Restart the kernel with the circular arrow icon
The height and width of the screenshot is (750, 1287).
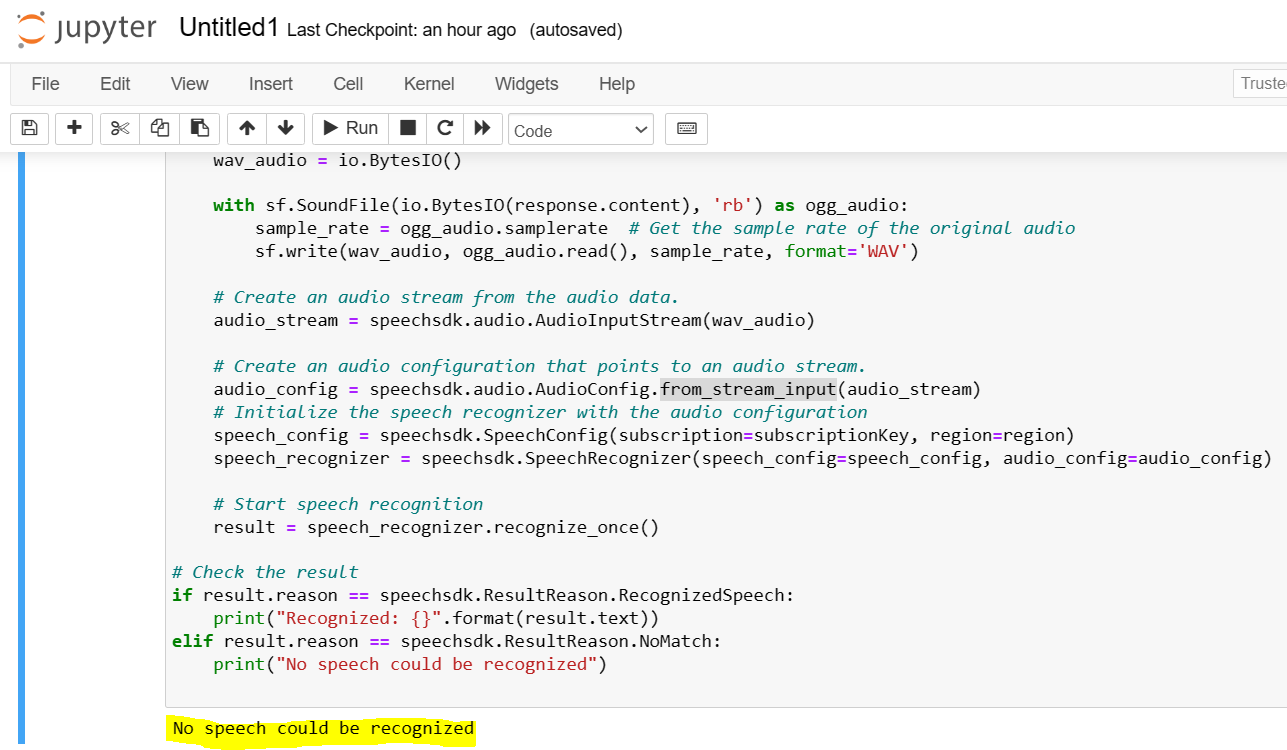click(x=445, y=128)
